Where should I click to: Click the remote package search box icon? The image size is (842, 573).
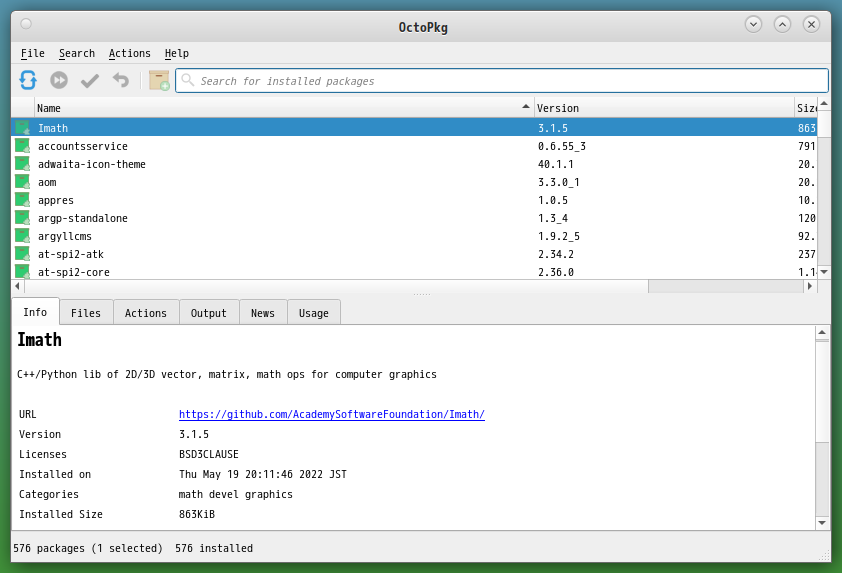[x=159, y=81]
